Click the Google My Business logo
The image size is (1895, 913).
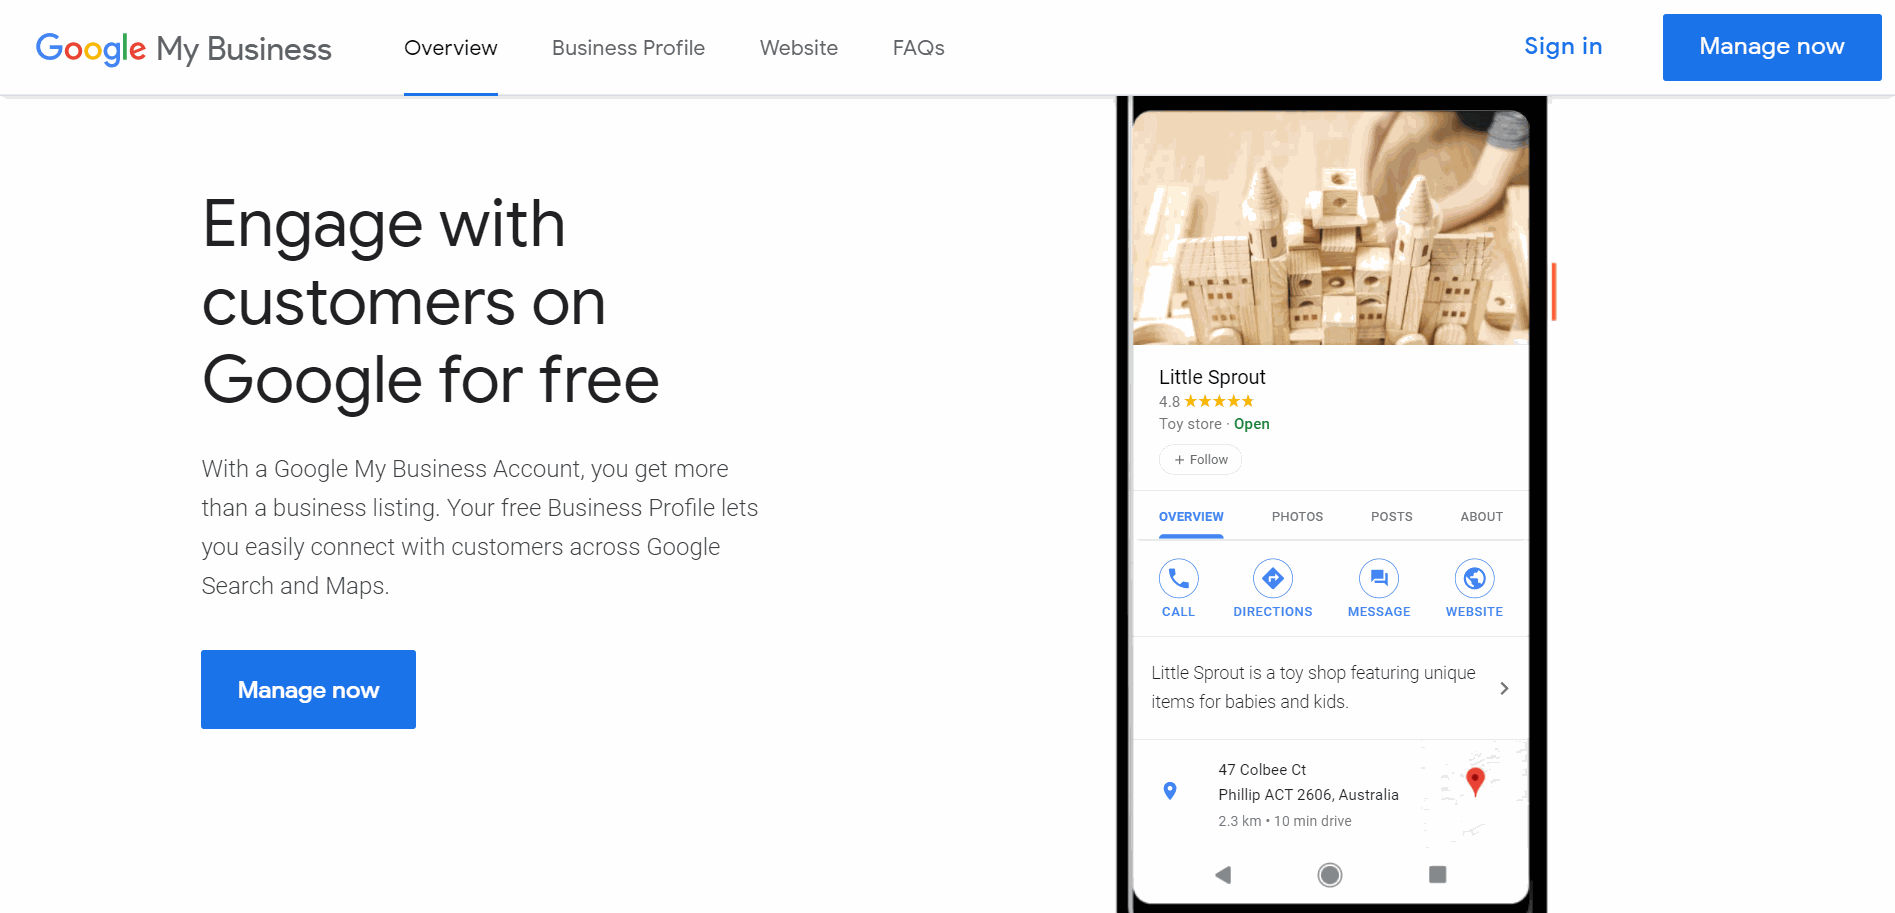tap(183, 48)
